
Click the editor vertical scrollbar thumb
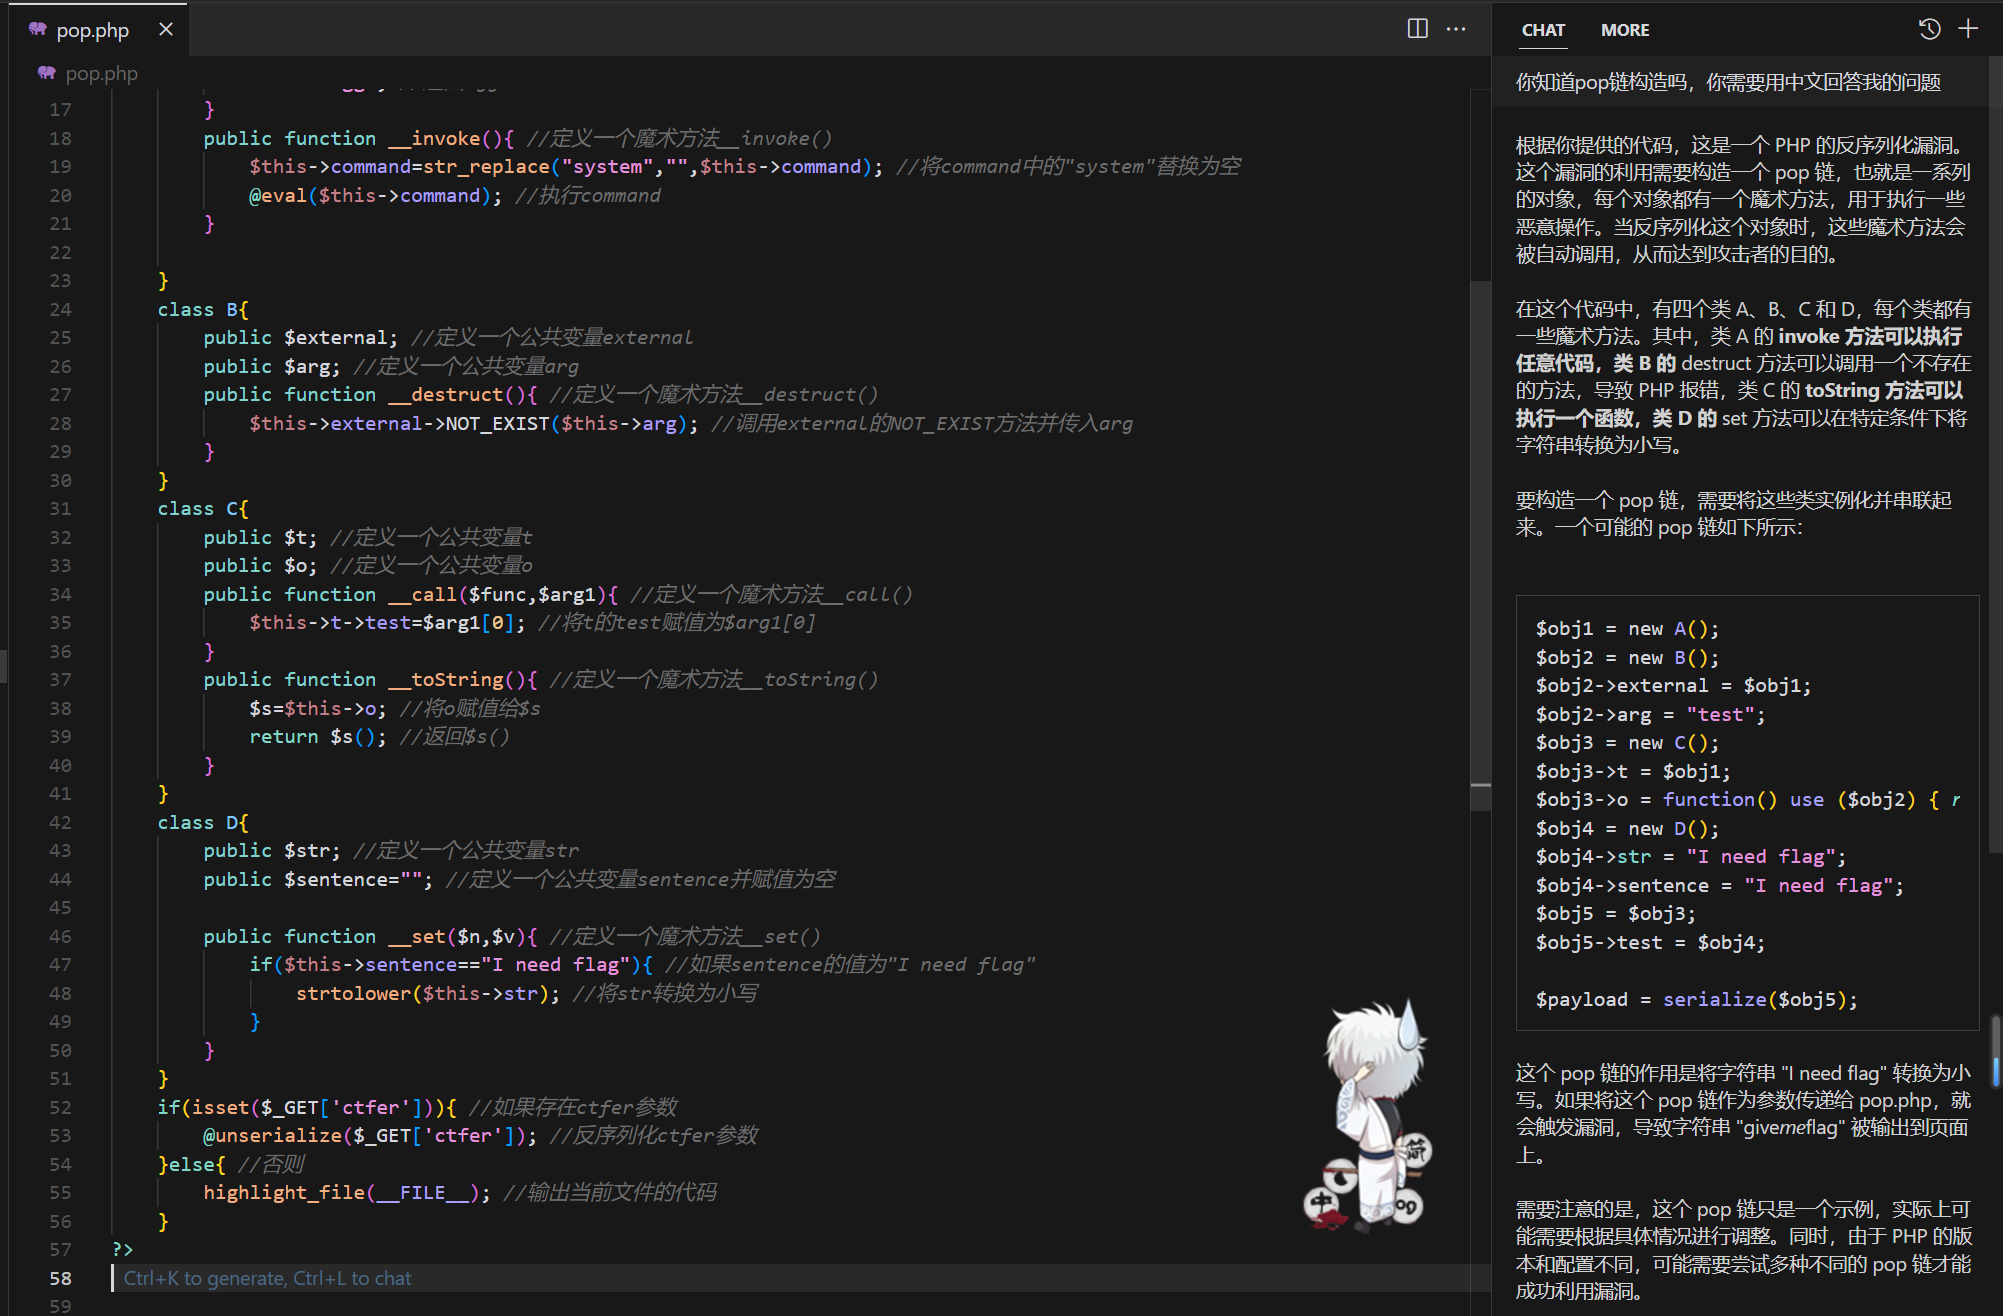pyautogui.click(x=1481, y=533)
